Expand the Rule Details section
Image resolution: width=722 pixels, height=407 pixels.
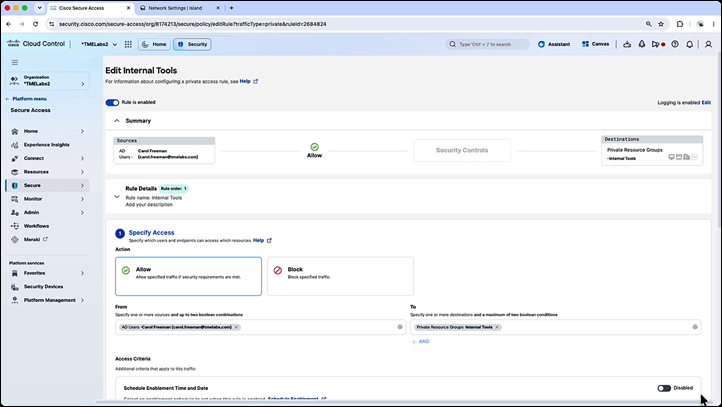point(116,197)
